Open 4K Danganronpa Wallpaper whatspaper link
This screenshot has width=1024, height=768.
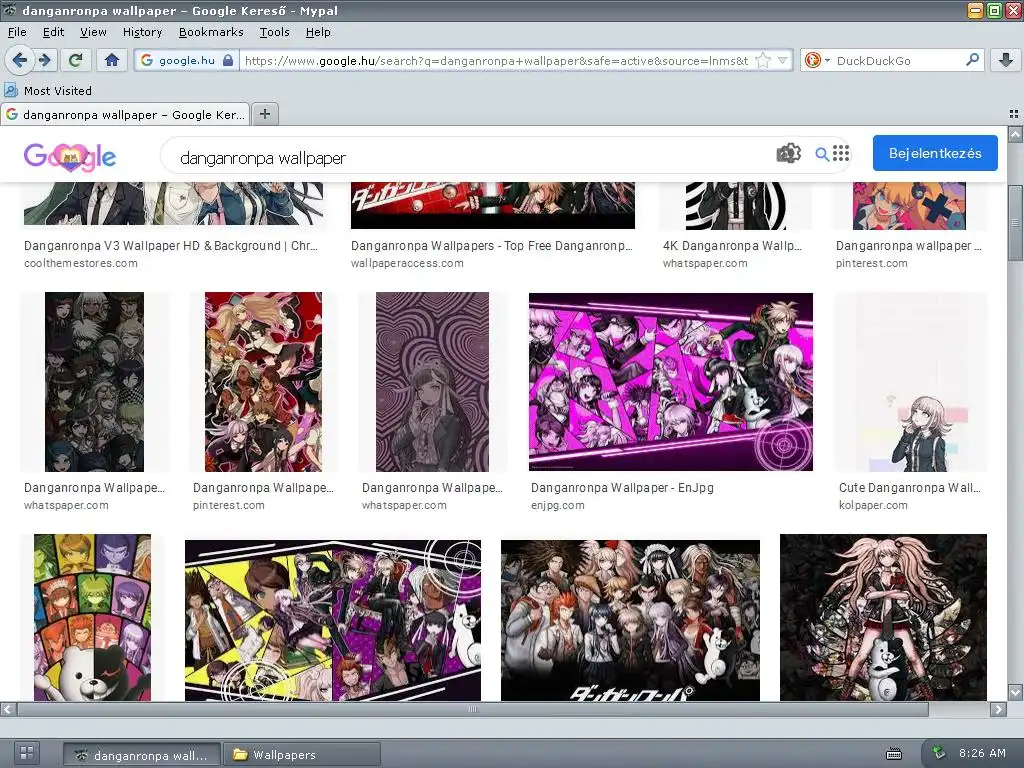point(732,246)
